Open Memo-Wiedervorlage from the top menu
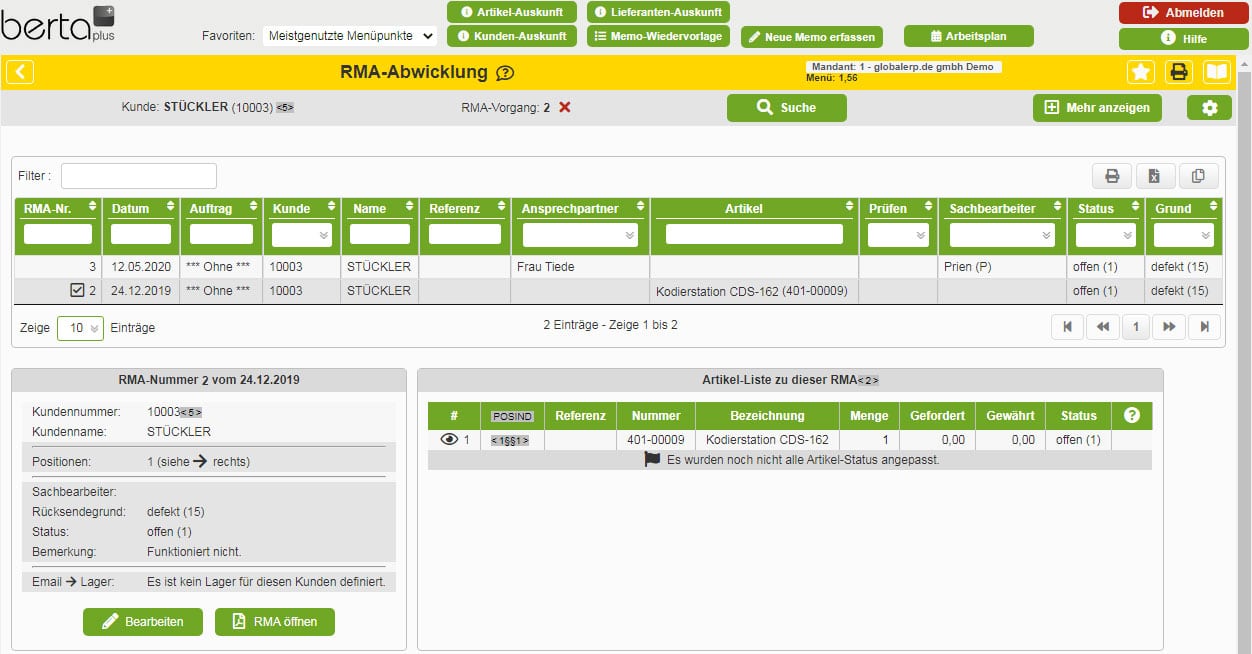Viewport: 1252px width, 654px height. (x=658, y=36)
